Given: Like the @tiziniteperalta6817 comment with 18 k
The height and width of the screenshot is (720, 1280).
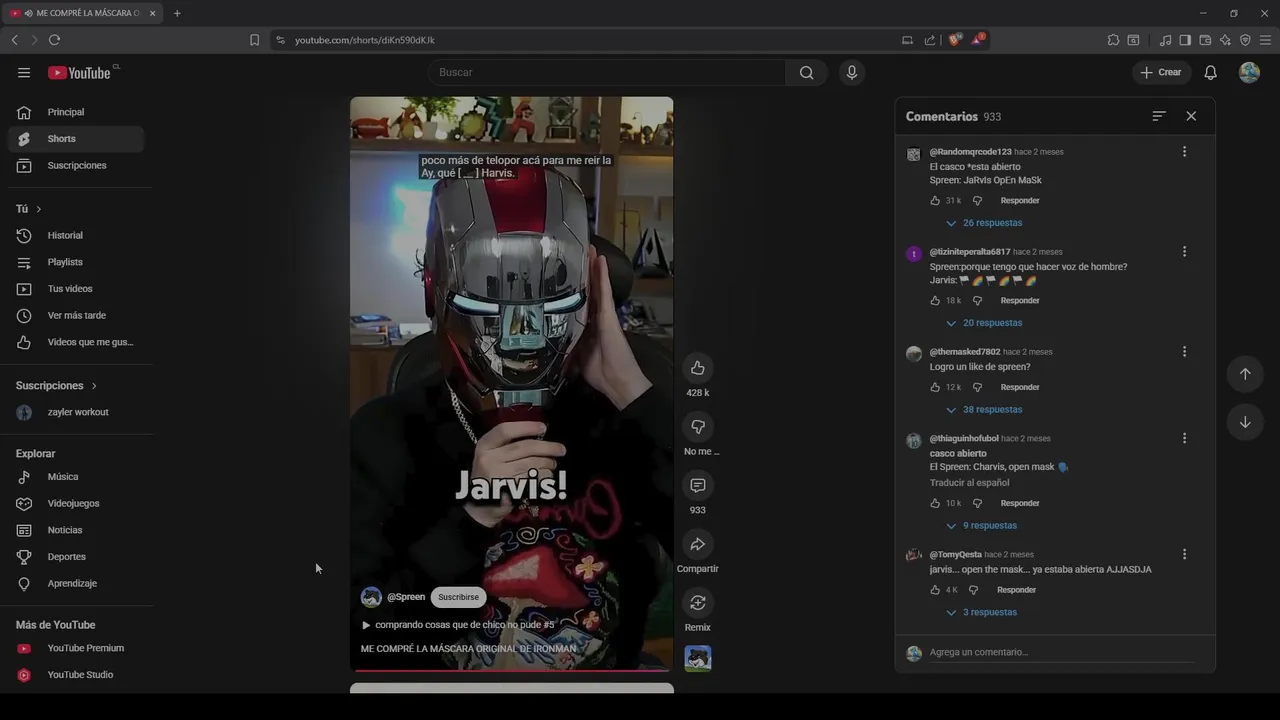Looking at the screenshot, I should click(935, 301).
